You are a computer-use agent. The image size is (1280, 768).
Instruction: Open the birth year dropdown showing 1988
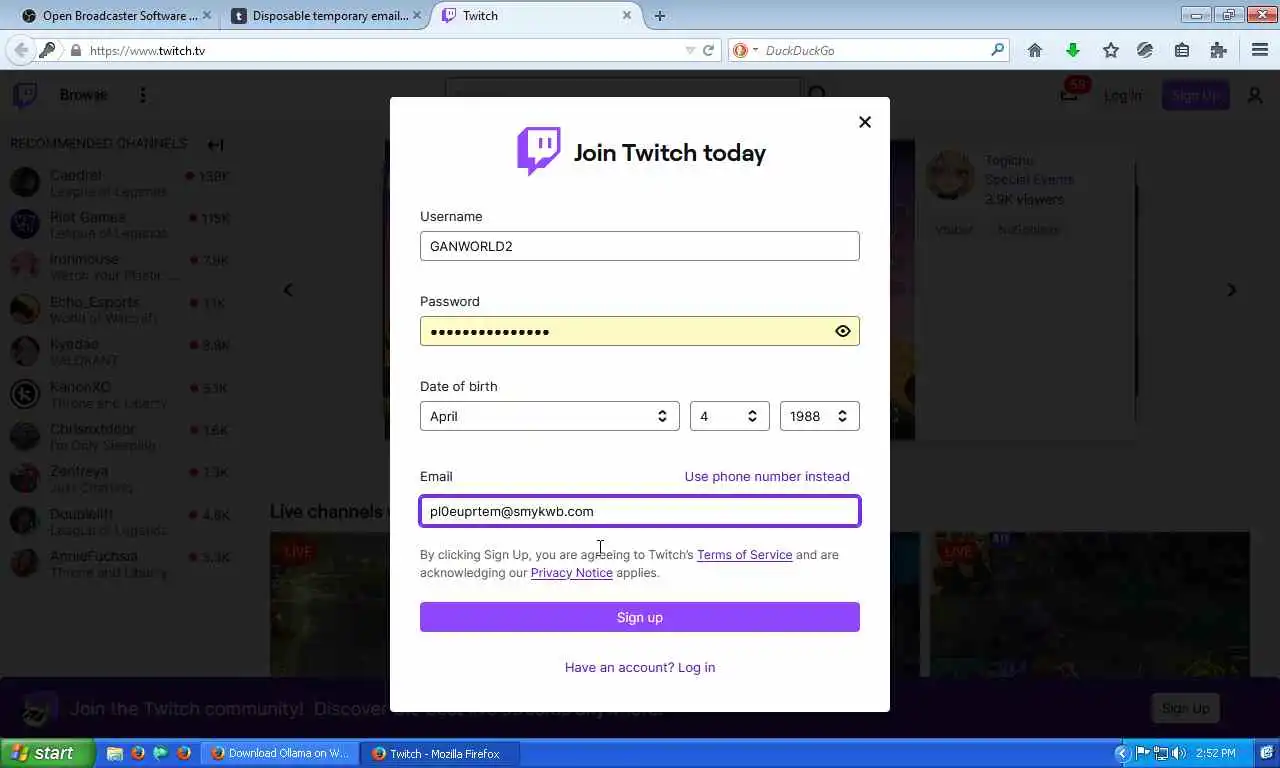click(x=819, y=416)
